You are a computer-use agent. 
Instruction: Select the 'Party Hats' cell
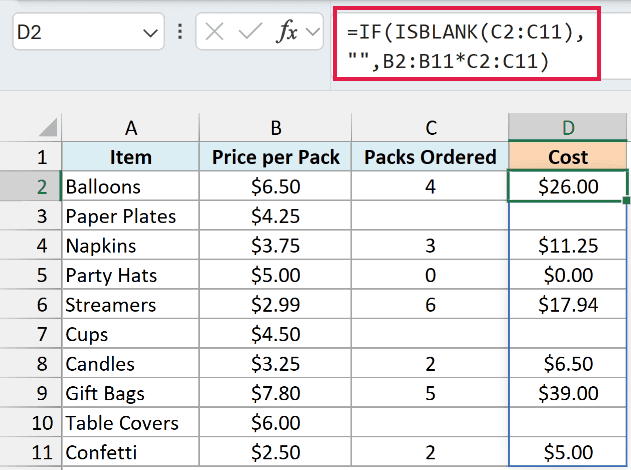point(130,275)
